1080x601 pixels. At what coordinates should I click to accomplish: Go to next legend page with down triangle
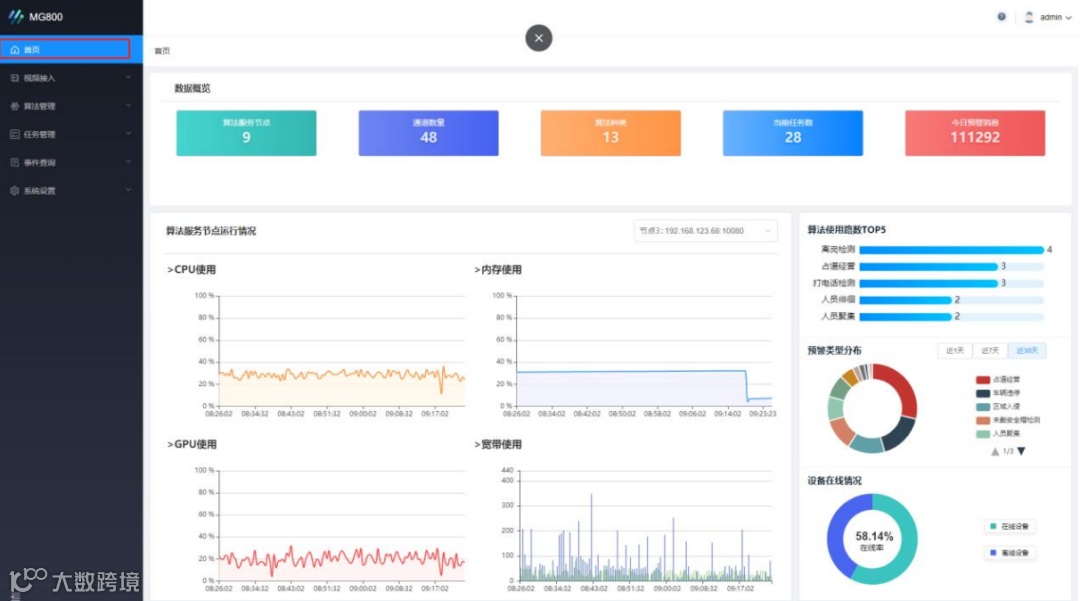tap(1021, 452)
